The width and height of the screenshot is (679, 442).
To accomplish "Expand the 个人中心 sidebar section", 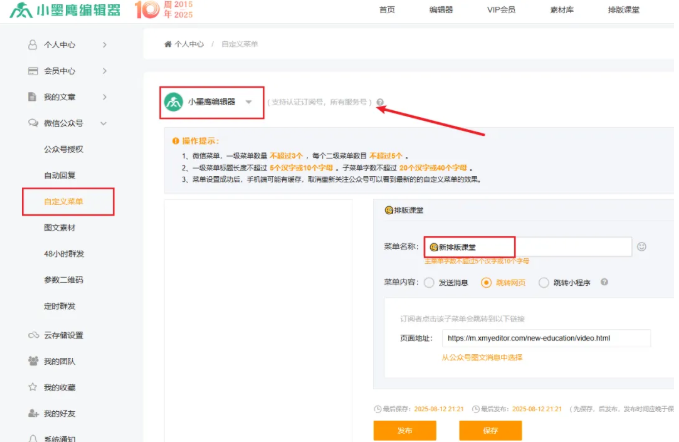I will [104, 45].
